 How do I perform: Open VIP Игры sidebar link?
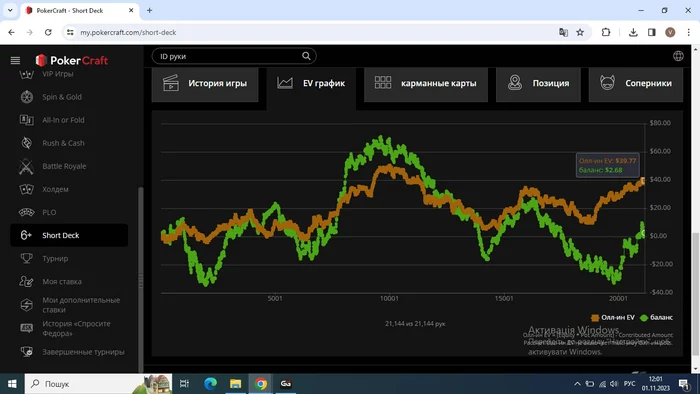pos(58,74)
